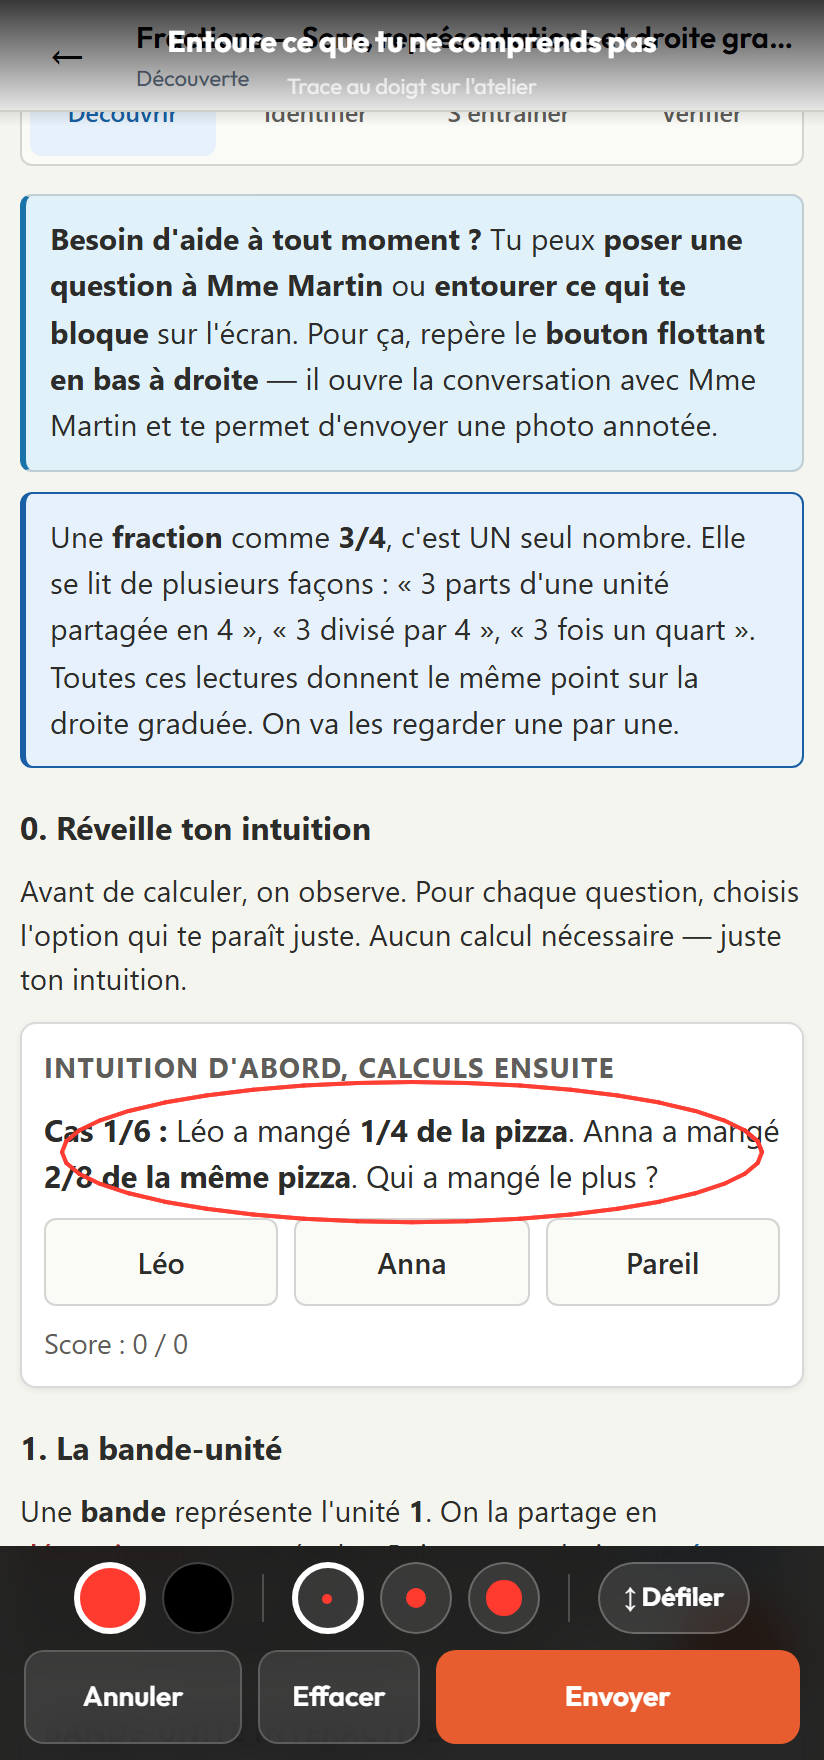The width and height of the screenshot is (824, 1760).
Task: Select the red pen color
Action: (x=110, y=1598)
